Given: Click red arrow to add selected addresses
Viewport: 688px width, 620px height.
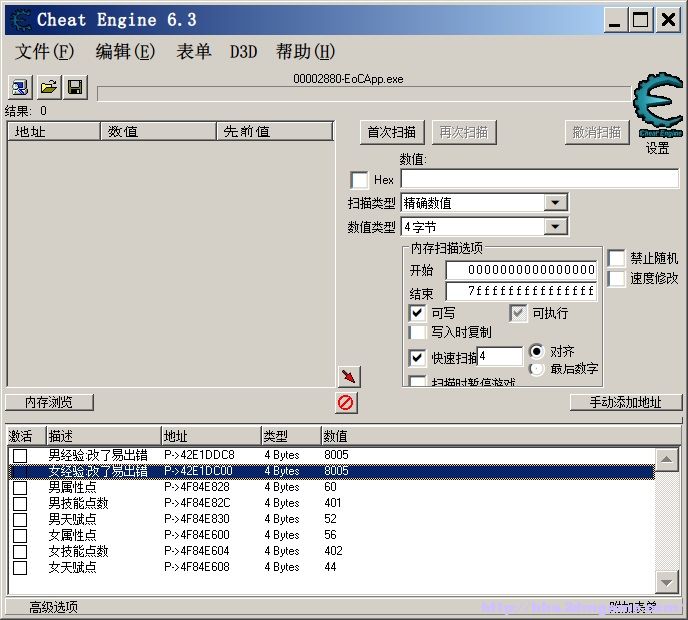Looking at the screenshot, I should 349,377.
